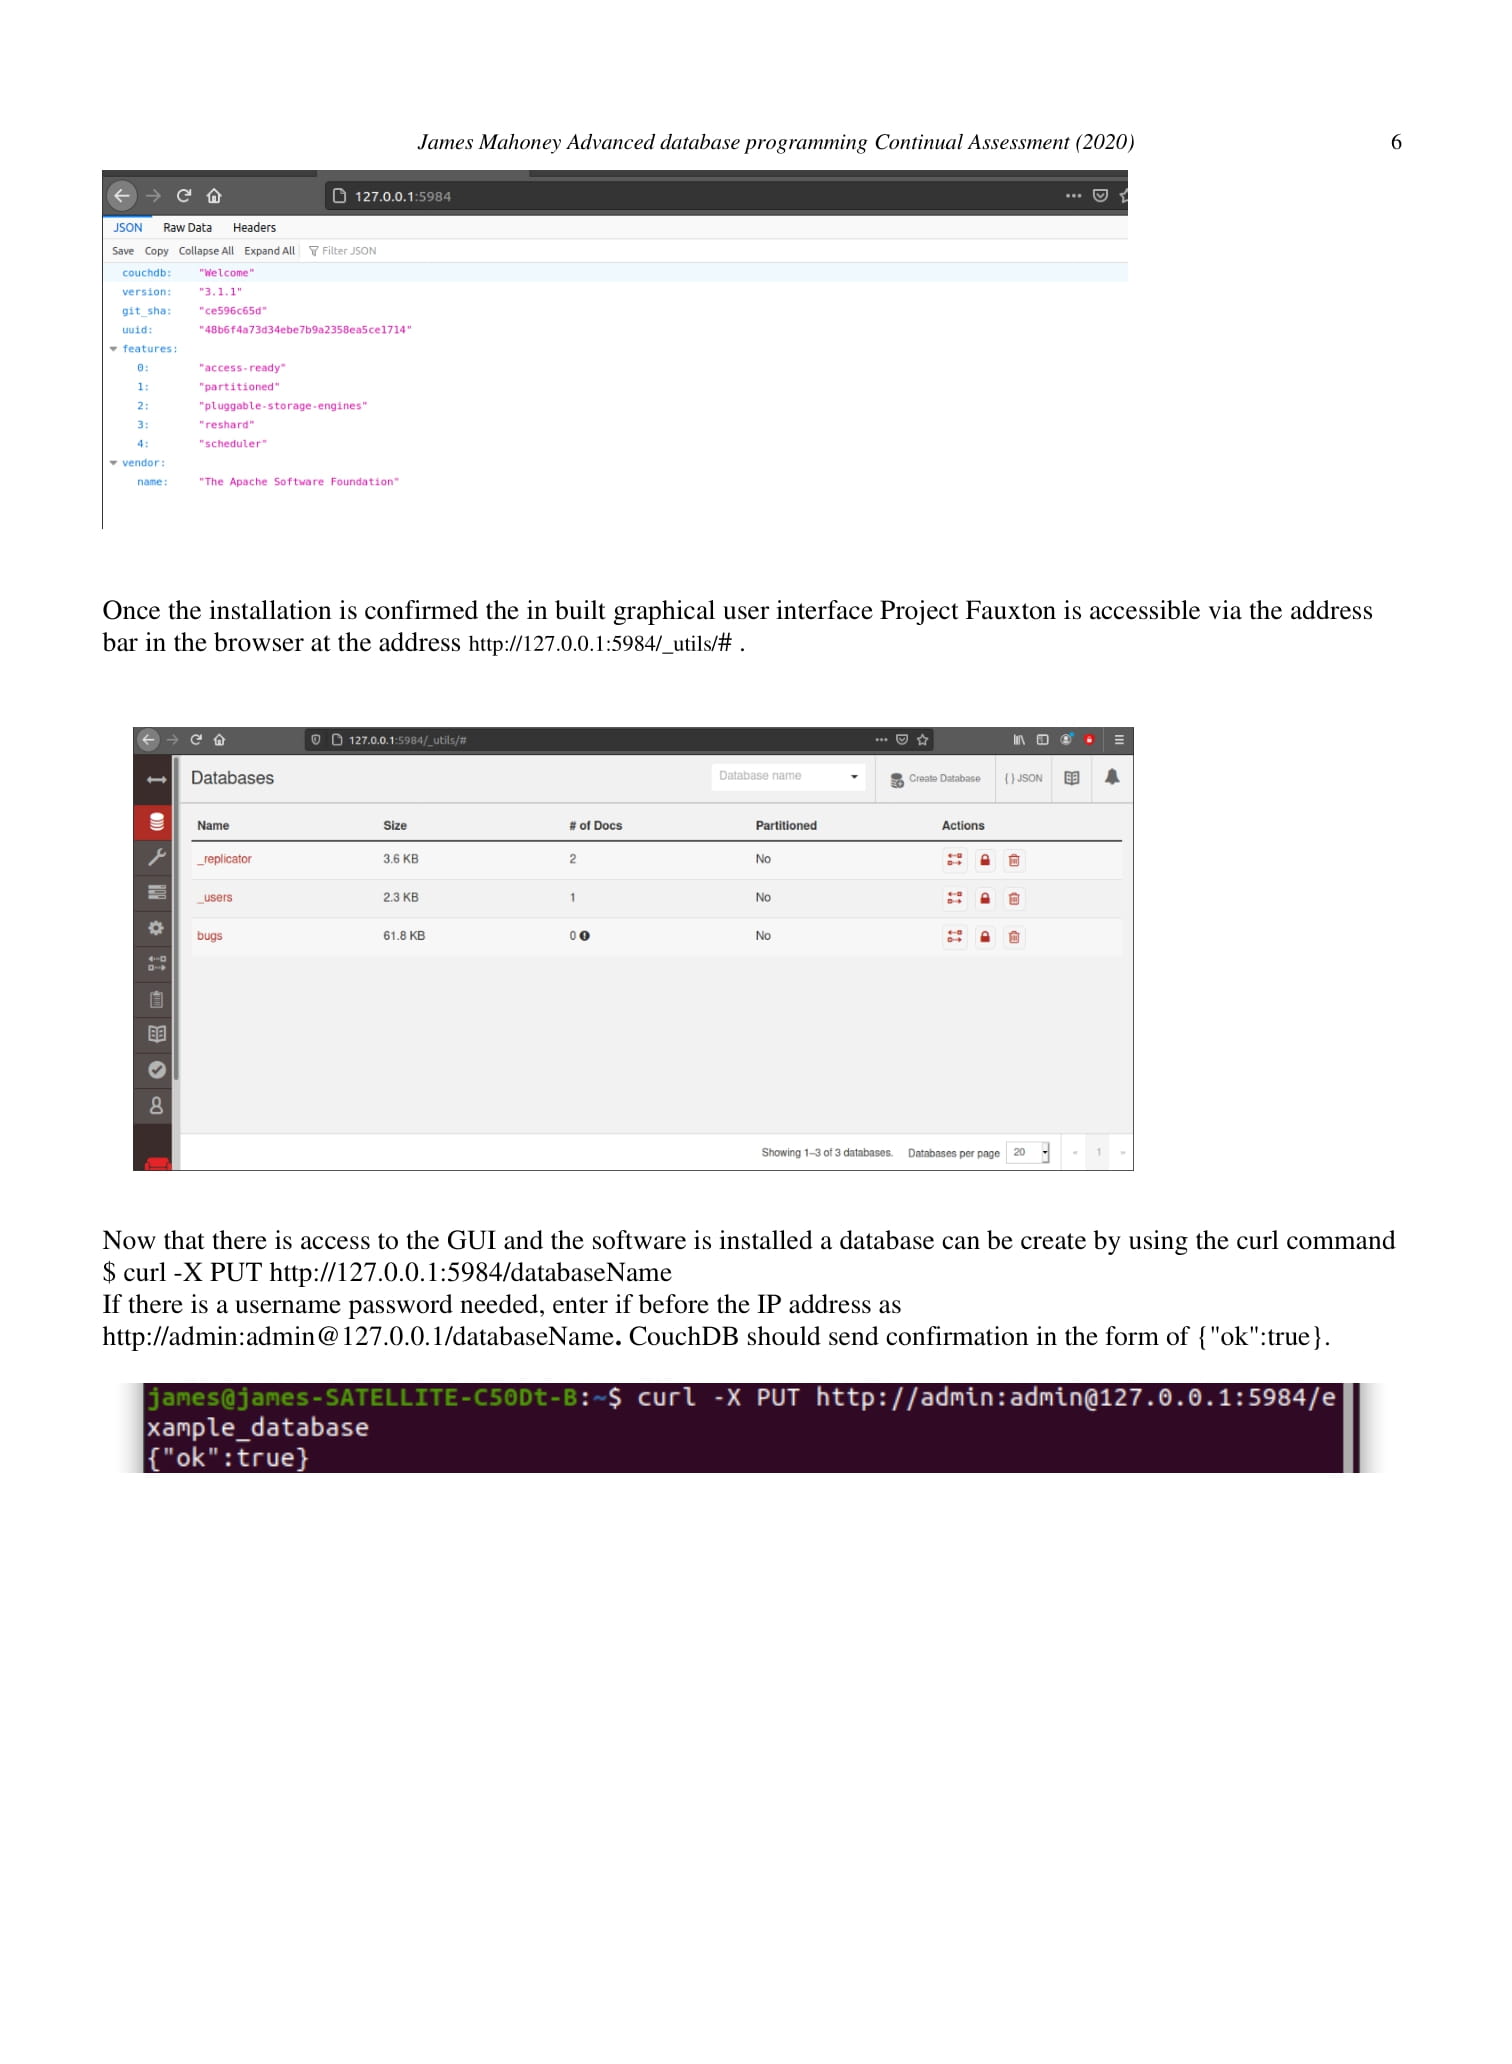Go to previous page in Fauxton pagination
The width and height of the screenshot is (1512, 2064).
point(1075,1153)
